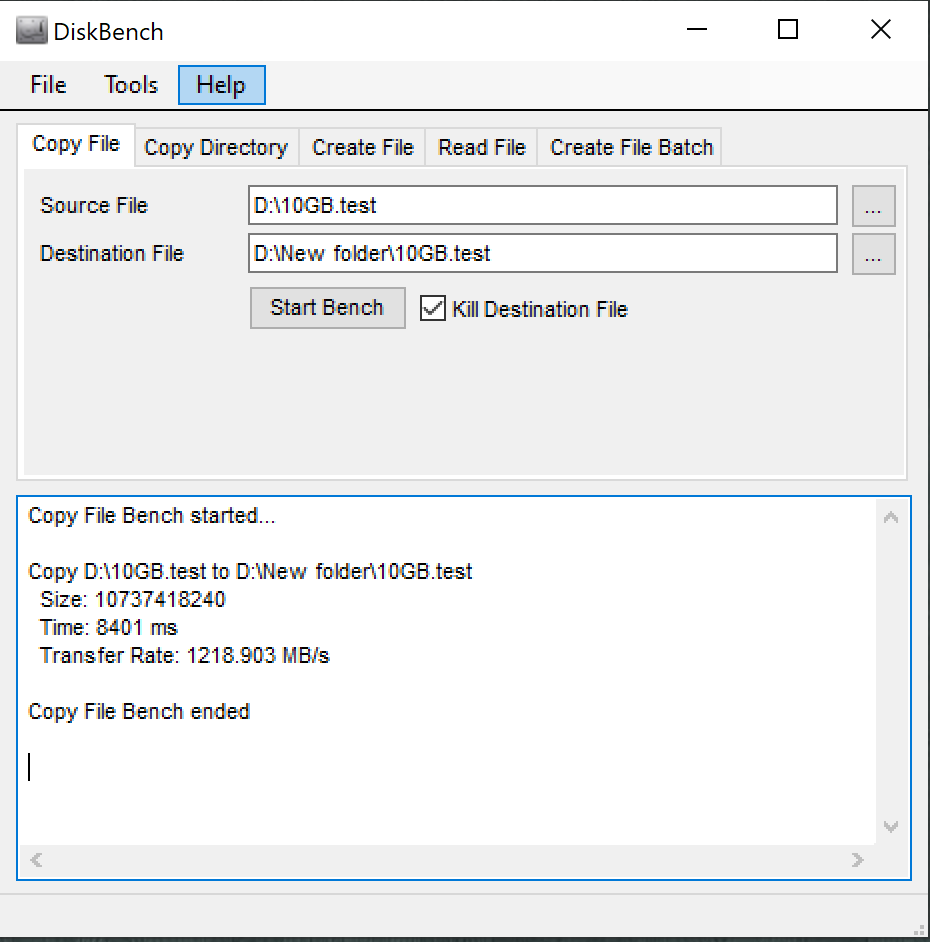
Task: Switch to the Copy Directory tab
Action: pos(216,147)
